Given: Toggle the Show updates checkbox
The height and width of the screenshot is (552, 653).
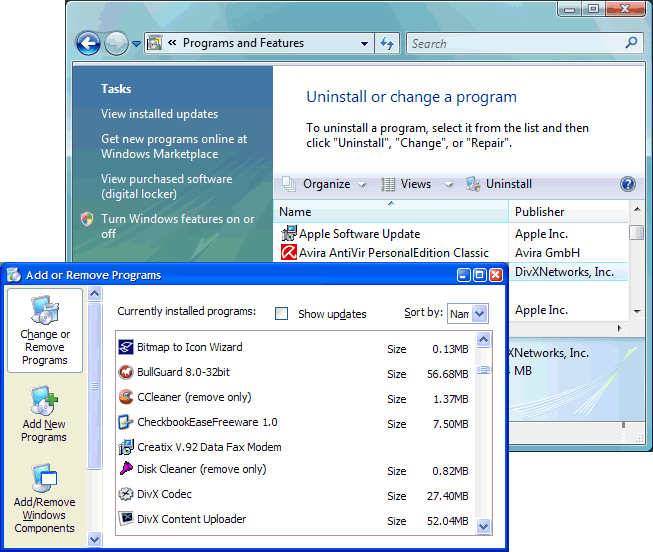Looking at the screenshot, I should (x=282, y=314).
